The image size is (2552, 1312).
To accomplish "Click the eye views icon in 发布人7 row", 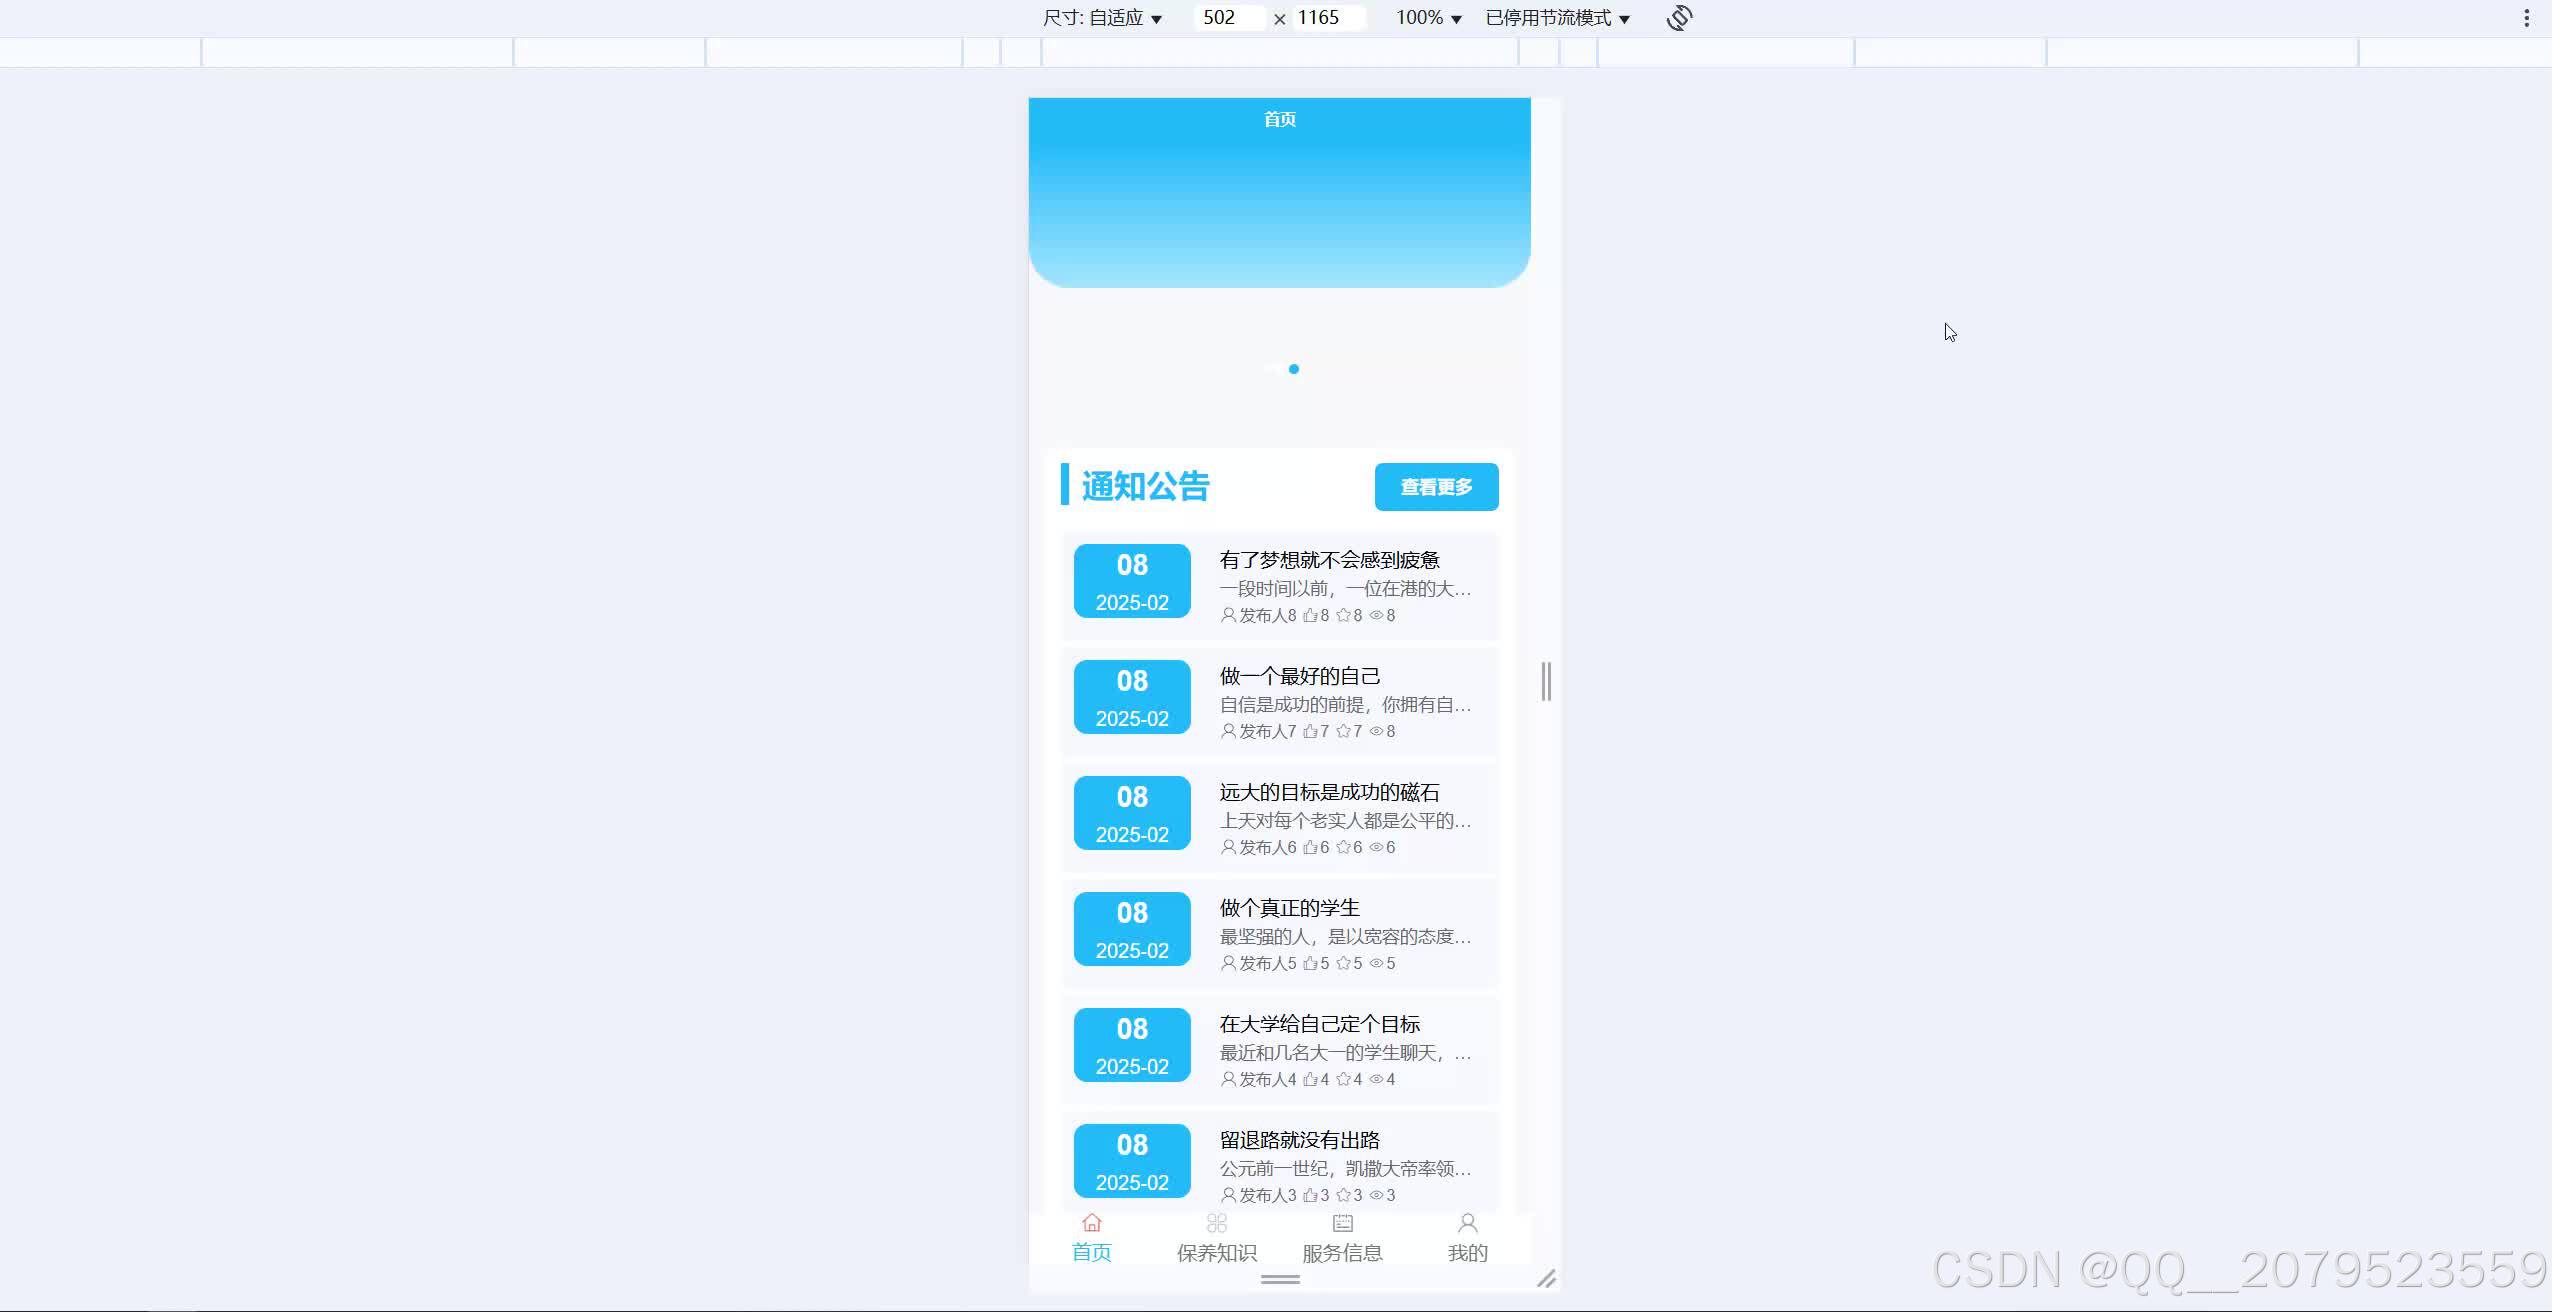I will 1376,731.
